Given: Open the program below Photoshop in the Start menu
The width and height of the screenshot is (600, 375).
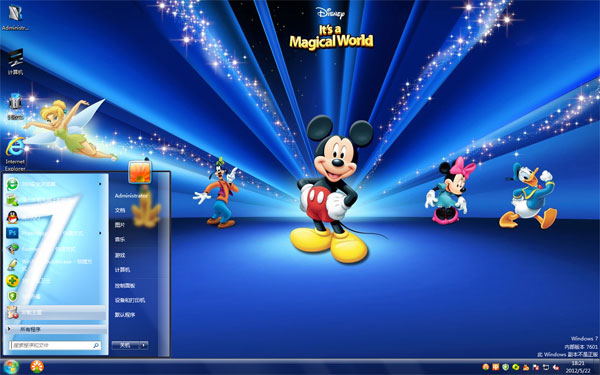Looking at the screenshot, I should click(54, 249).
